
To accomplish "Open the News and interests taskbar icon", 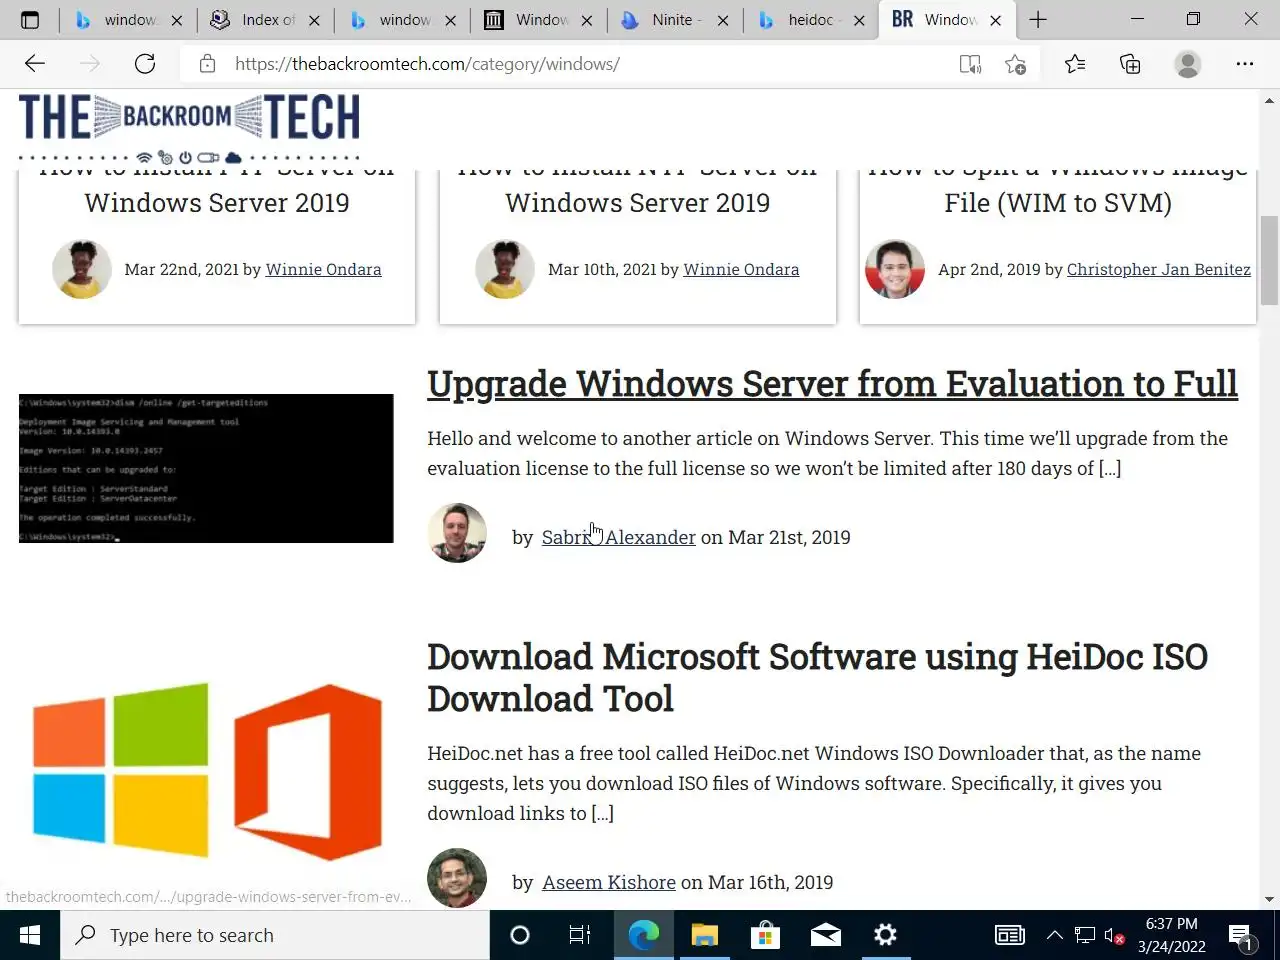I will point(1010,935).
